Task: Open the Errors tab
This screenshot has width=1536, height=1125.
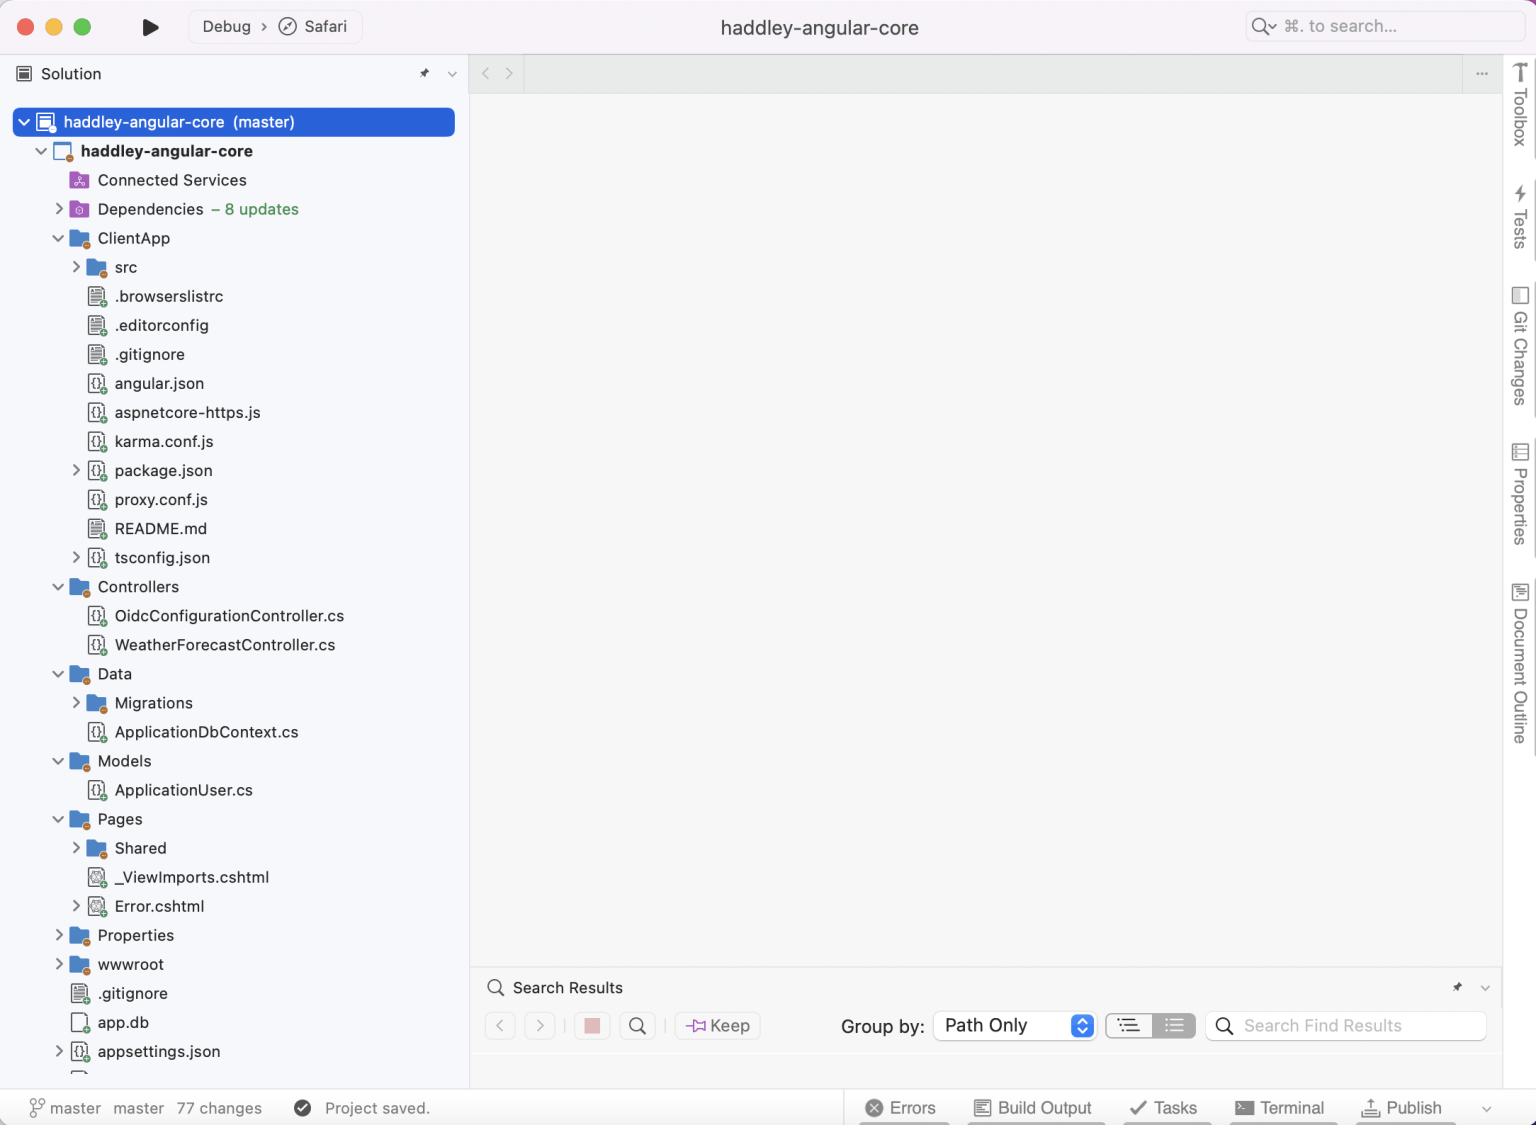Action: [901, 1108]
